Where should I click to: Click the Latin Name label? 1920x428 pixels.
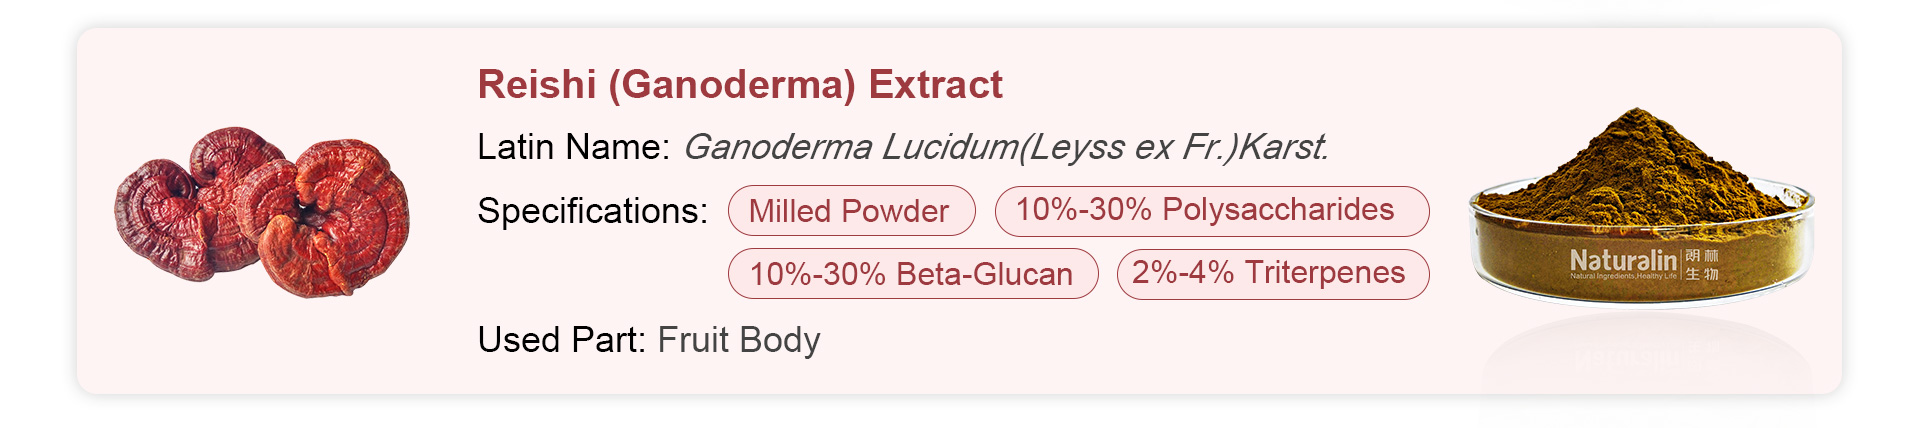(x=573, y=147)
